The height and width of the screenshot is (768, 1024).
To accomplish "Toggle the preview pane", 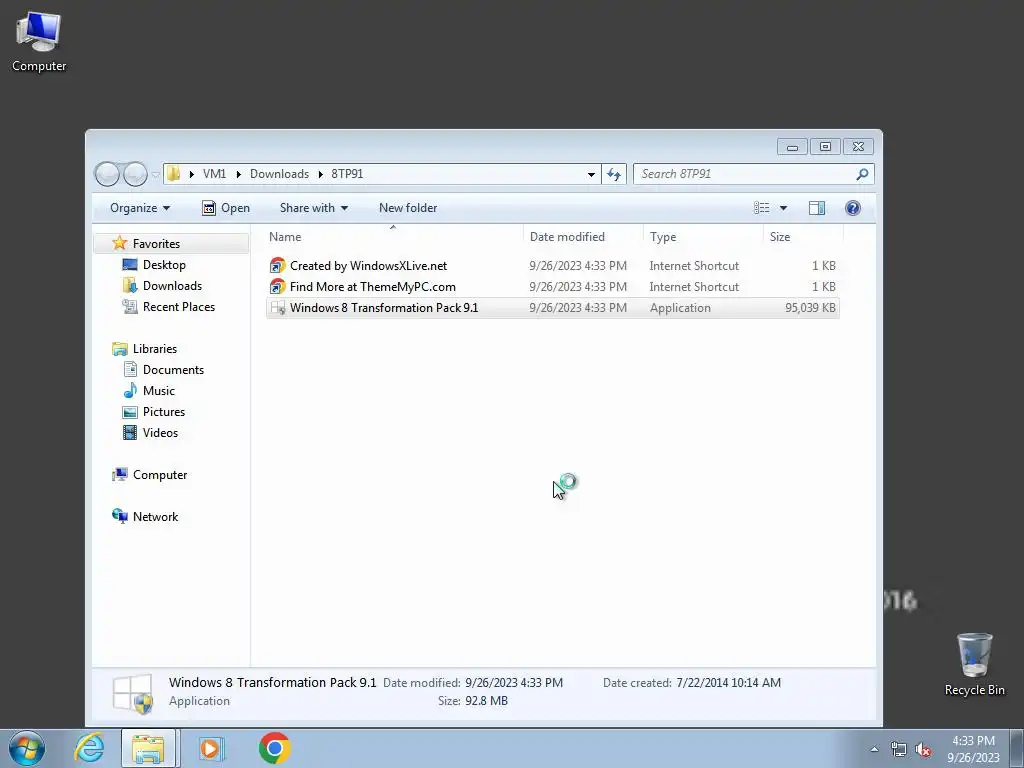I will pyautogui.click(x=817, y=208).
